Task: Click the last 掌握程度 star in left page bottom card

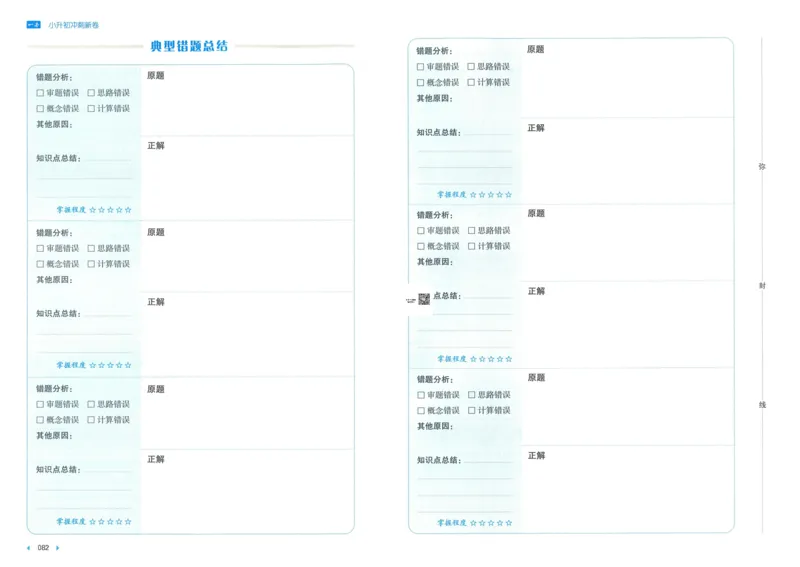Action: [x=128, y=522]
